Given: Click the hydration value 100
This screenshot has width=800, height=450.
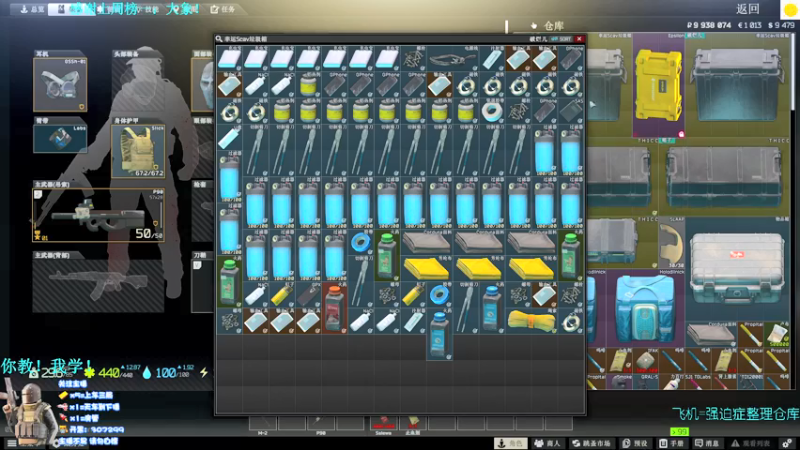Looking at the screenshot, I should click(165, 373).
